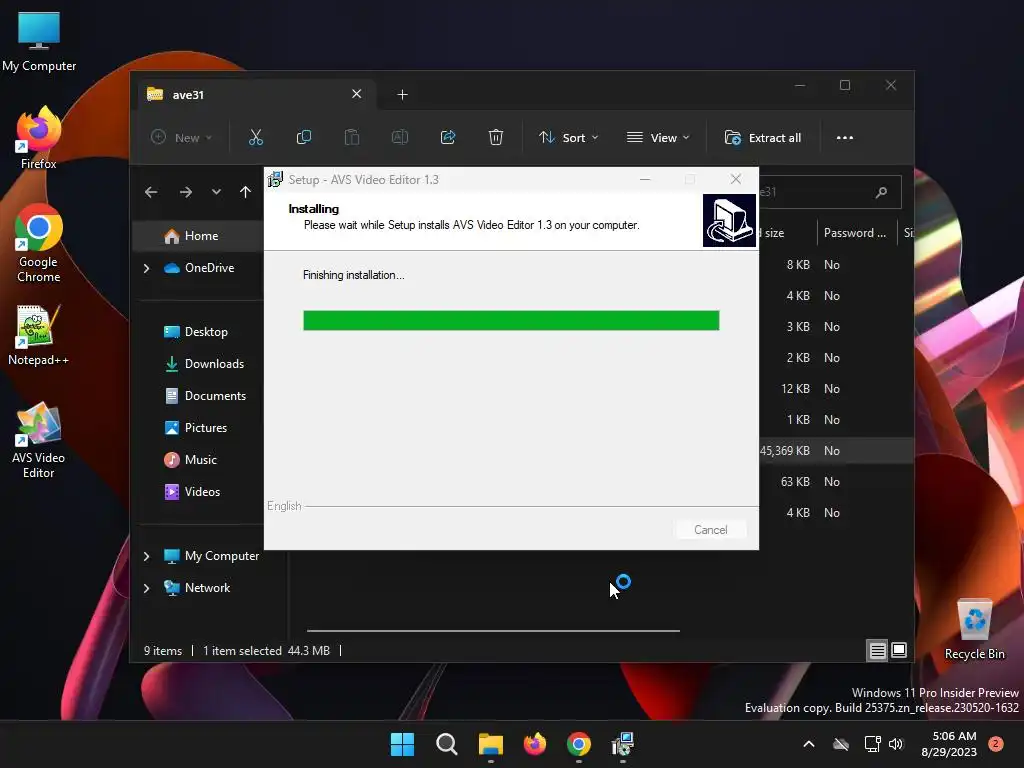Open the New dropdown in File Explorer
The height and width of the screenshot is (768, 1024).
point(182,138)
